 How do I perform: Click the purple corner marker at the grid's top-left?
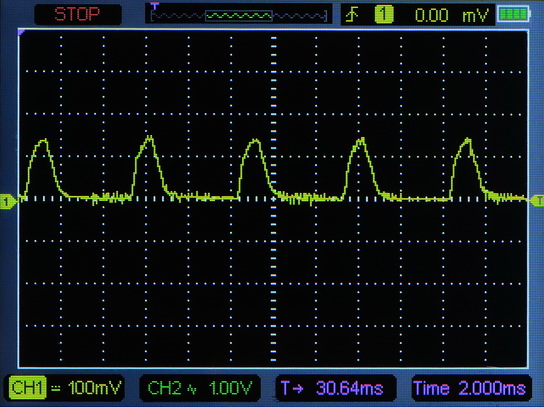pyautogui.click(x=21, y=32)
